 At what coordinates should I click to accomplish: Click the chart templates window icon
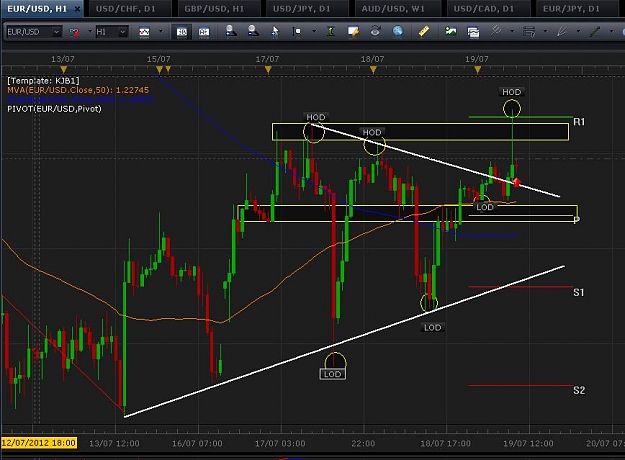click(473, 31)
